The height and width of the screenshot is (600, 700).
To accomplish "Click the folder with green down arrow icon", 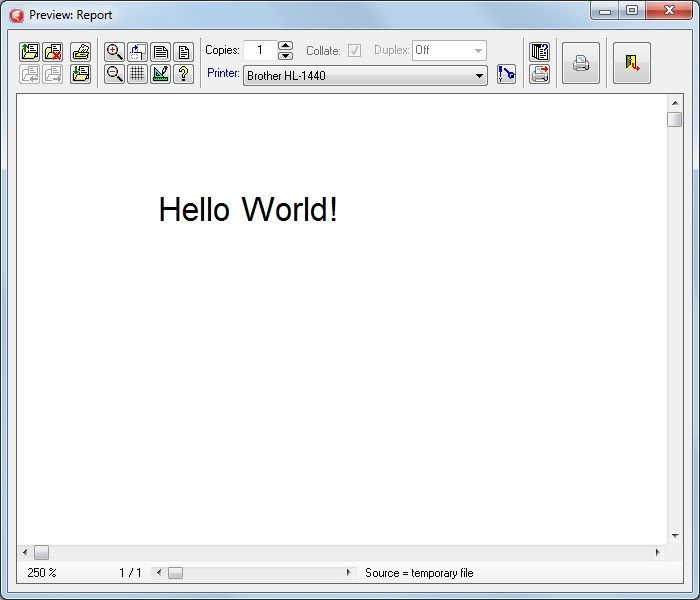I will point(80,74).
